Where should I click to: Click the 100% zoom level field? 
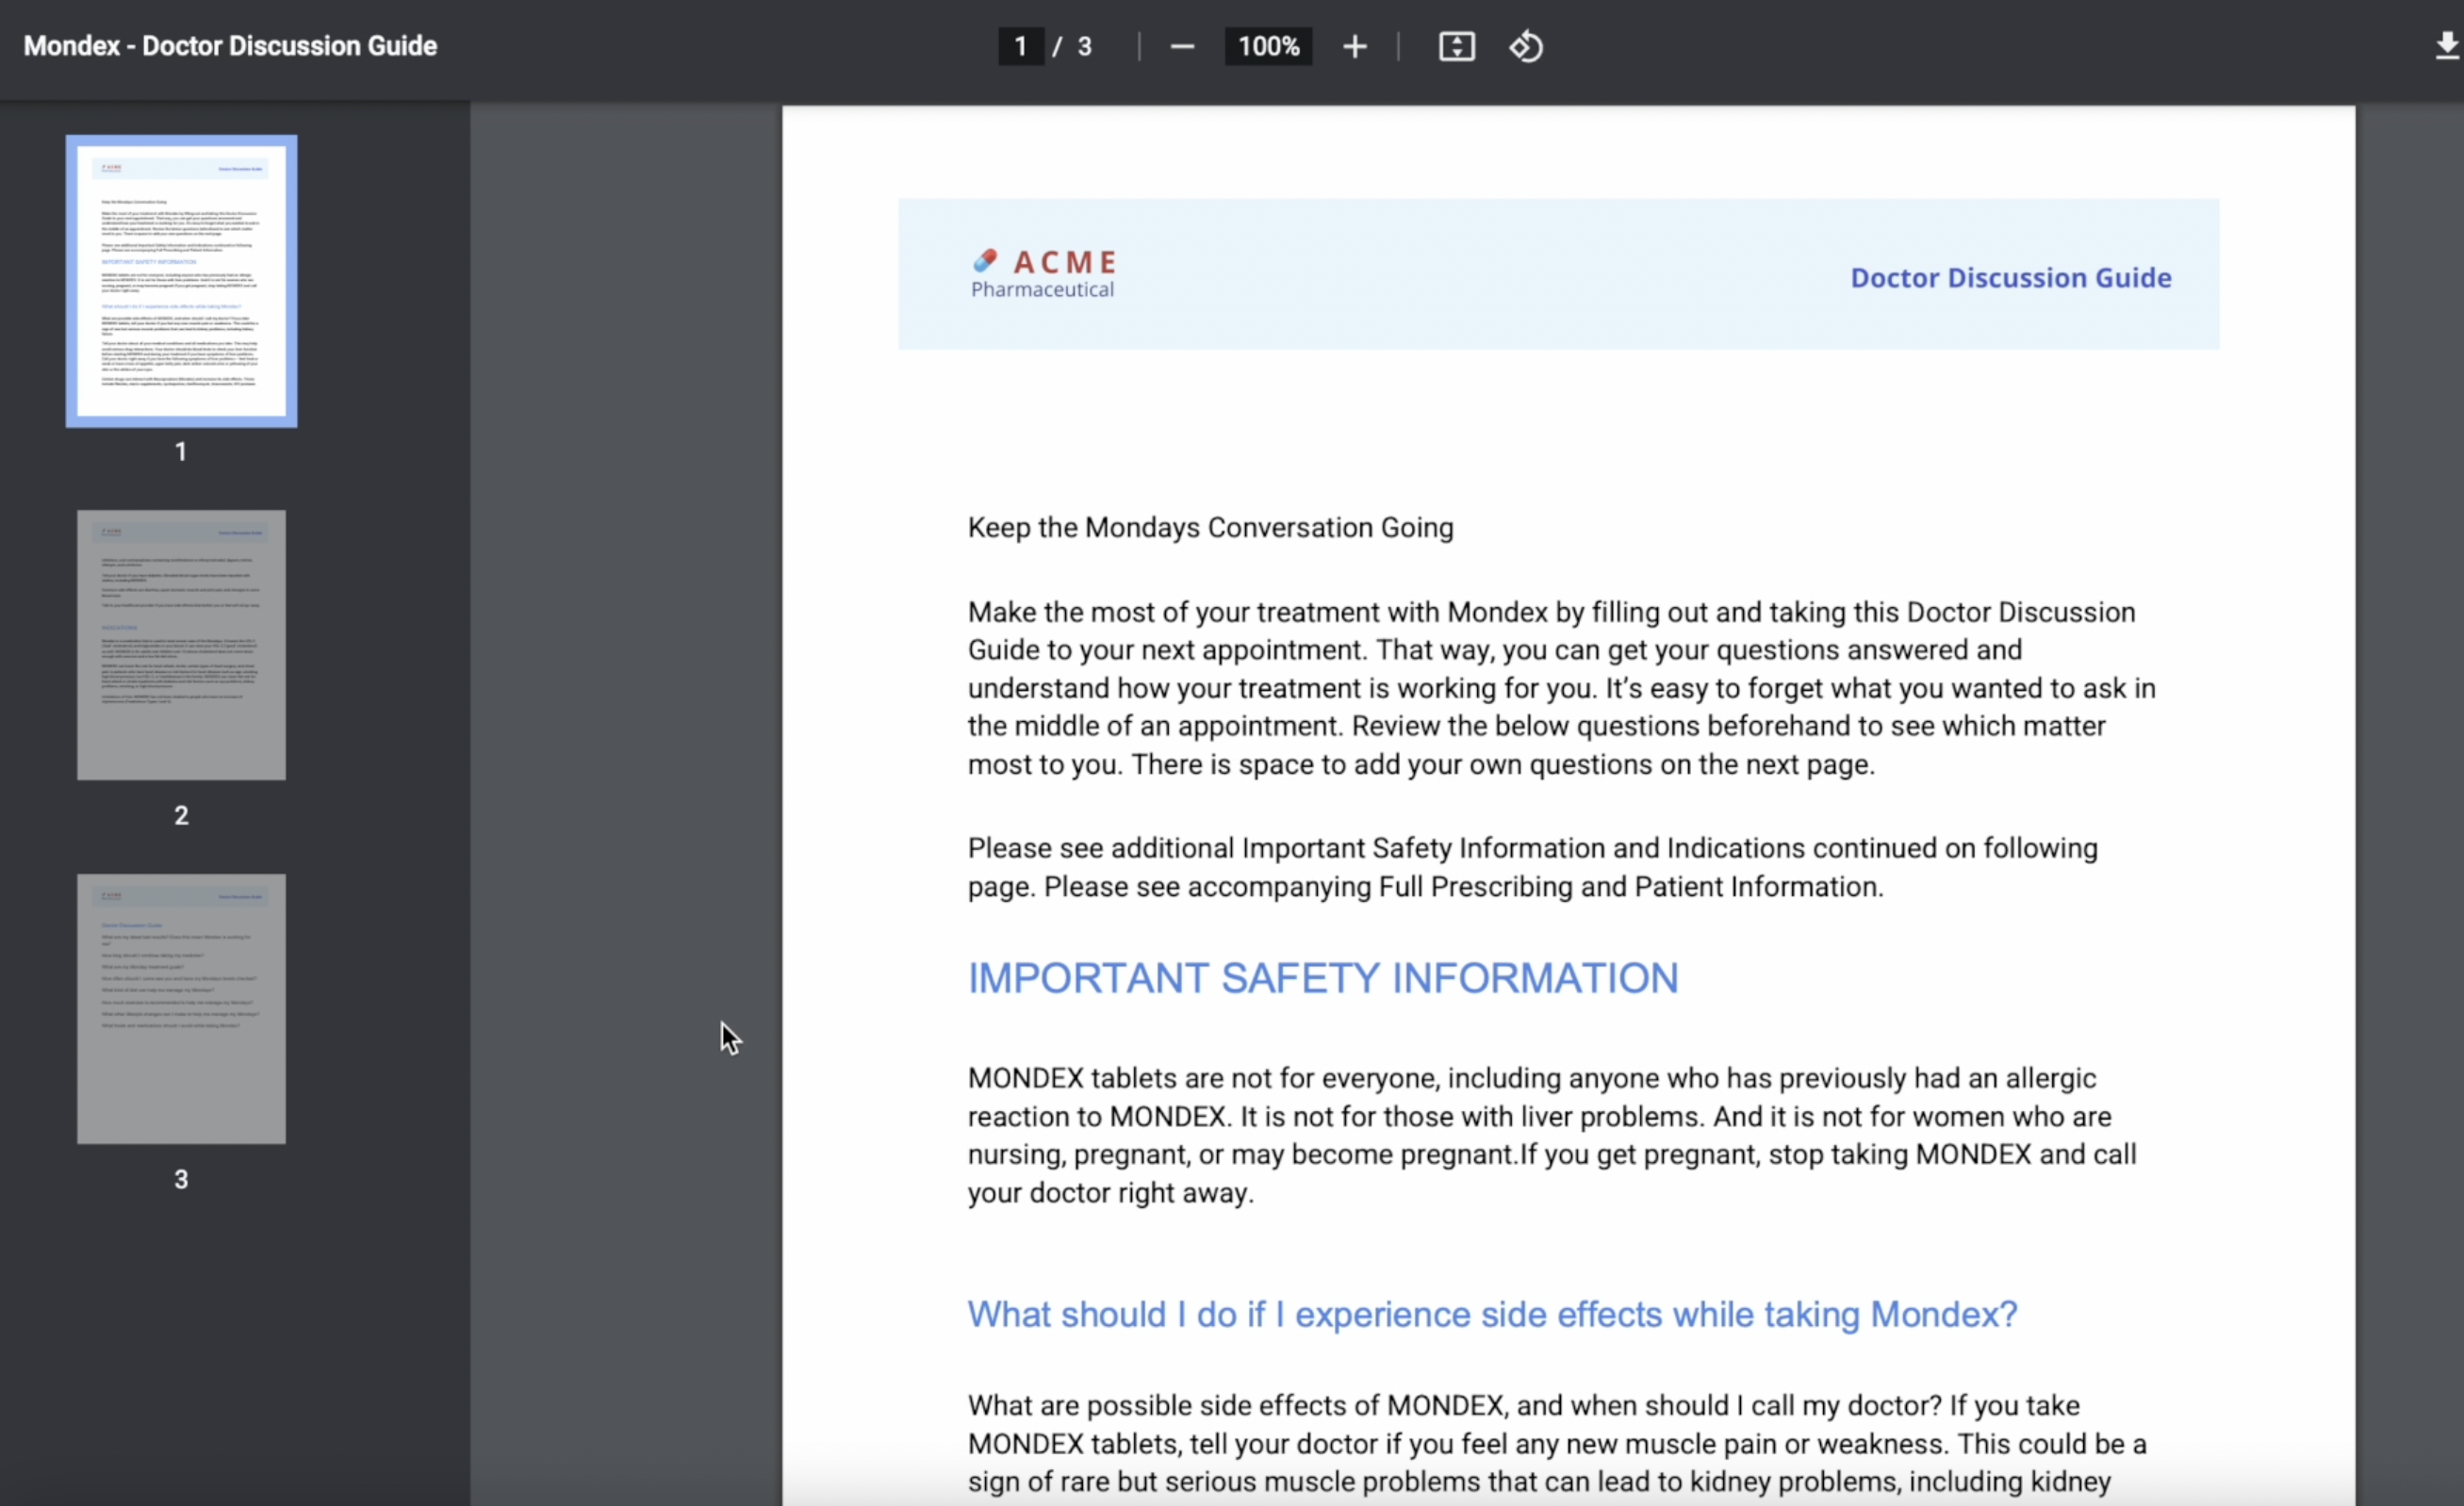[1268, 47]
